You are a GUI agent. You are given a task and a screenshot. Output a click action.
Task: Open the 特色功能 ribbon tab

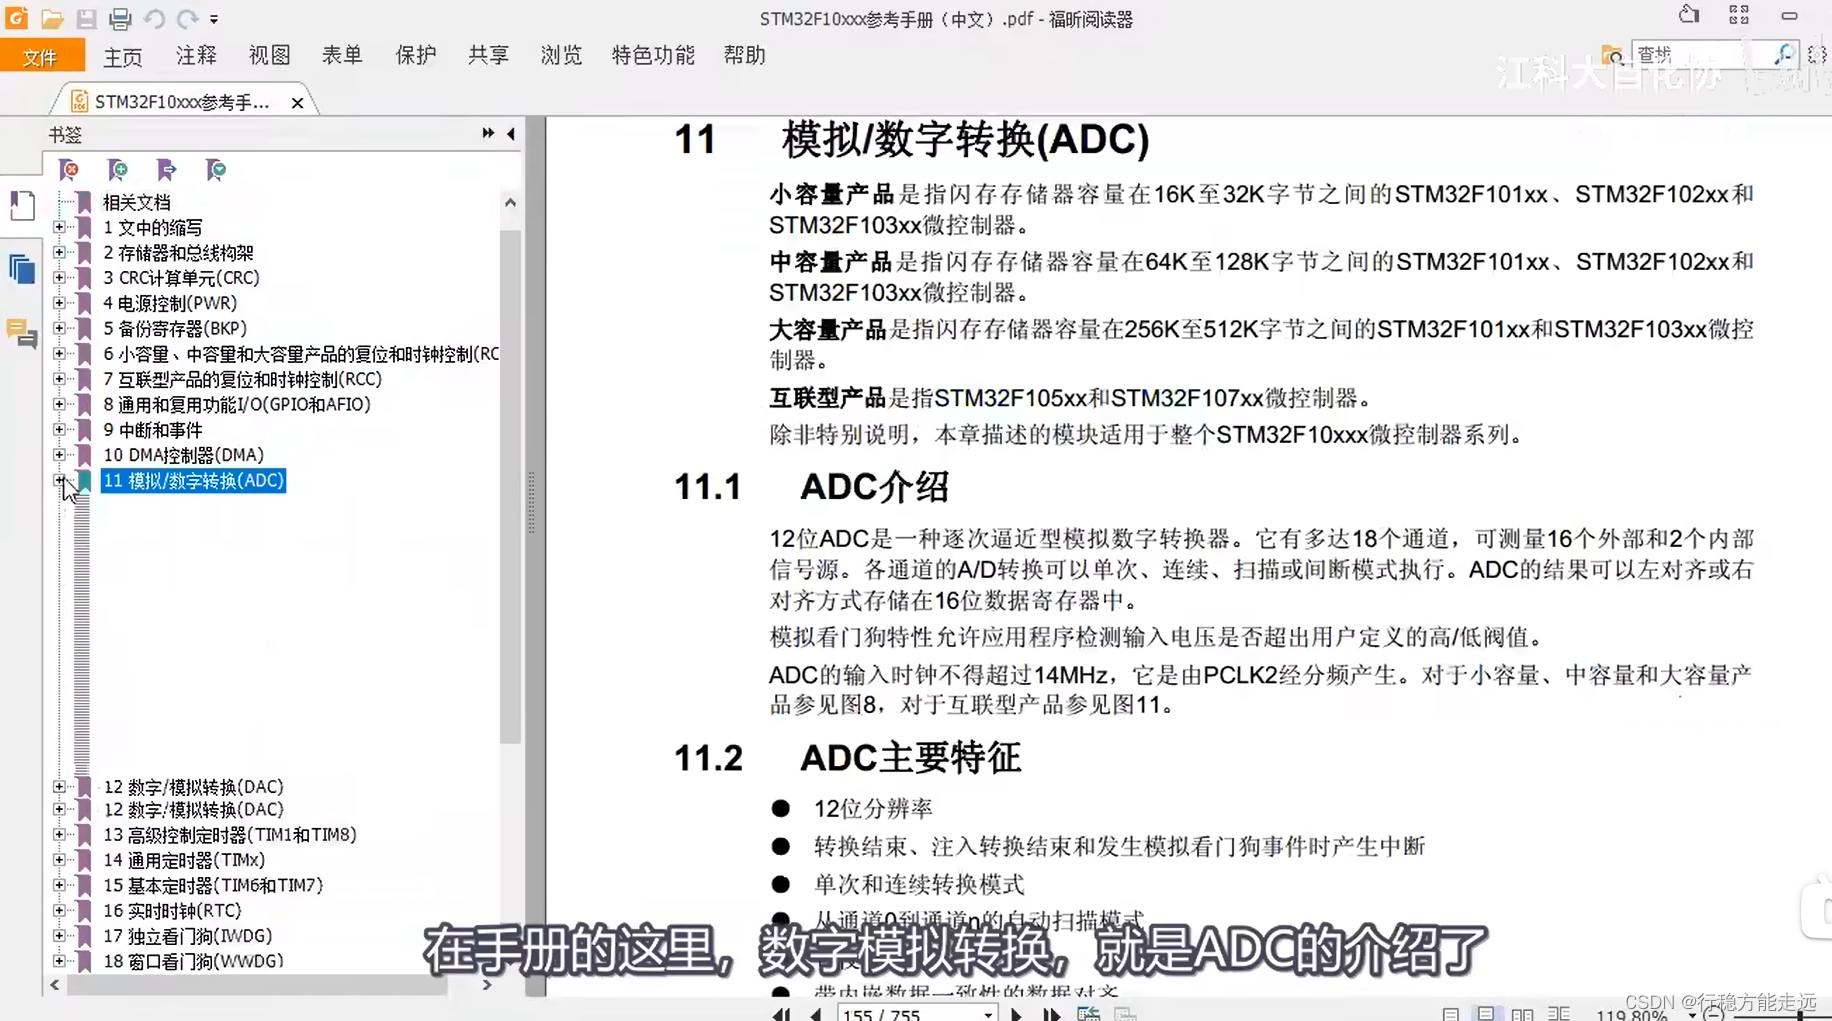tap(653, 56)
